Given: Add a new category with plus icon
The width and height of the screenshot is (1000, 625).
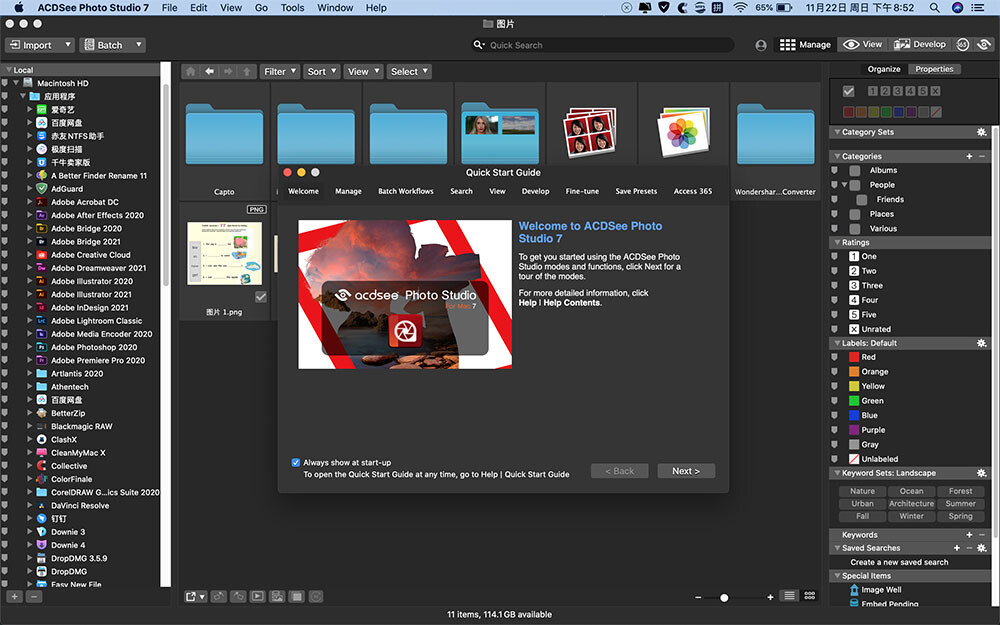Looking at the screenshot, I should coord(969,156).
